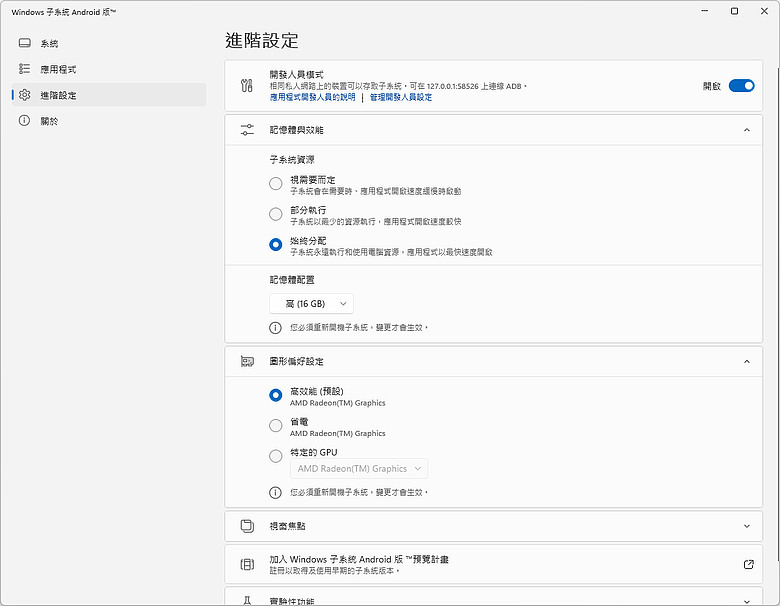Open 加入 Windows 子系統 Android 版 預覽計畫 card

pos(493,564)
